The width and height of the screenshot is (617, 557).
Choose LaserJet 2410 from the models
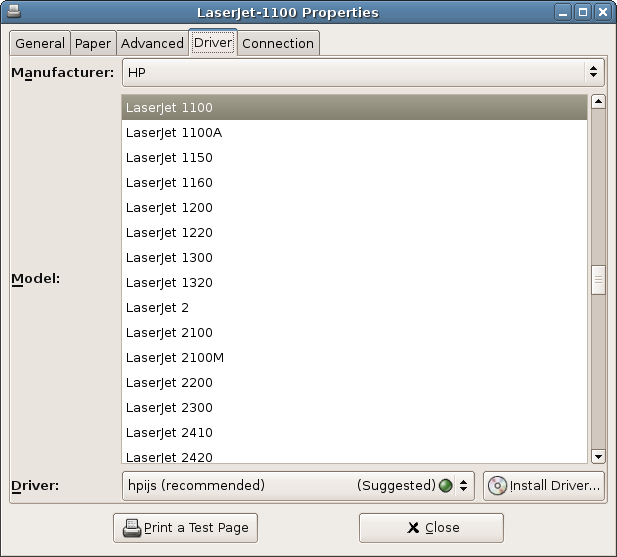click(x=354, y=432)
